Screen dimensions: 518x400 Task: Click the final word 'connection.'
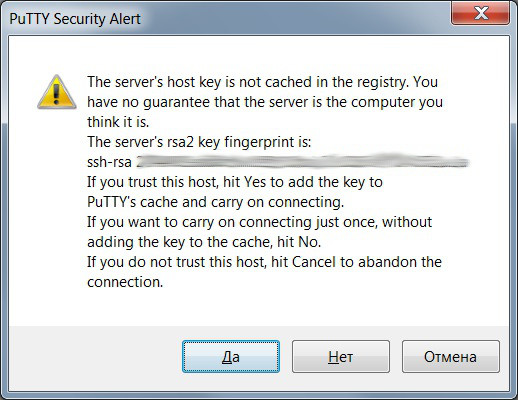click(x=125, y=282)
